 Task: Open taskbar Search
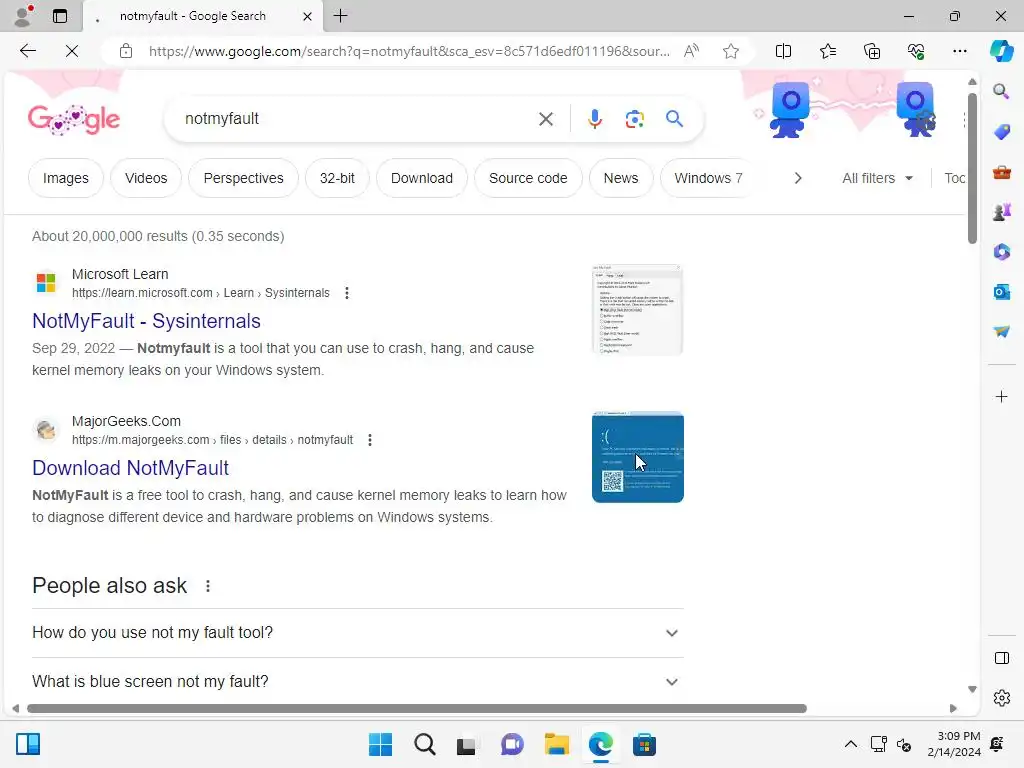point(424,744)
